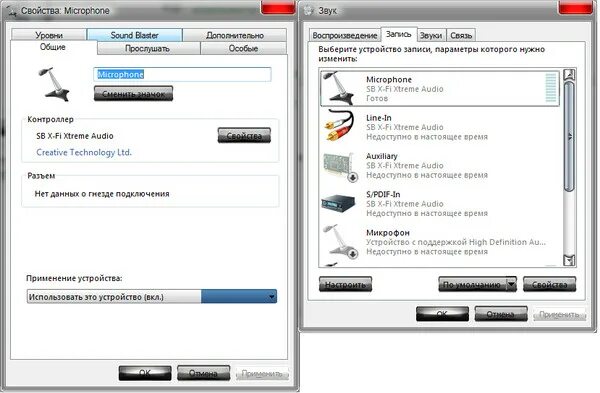Viewport: 600px width, 393px height.
Task: Click OK in Sound window
Action: [x=442, y=314]
